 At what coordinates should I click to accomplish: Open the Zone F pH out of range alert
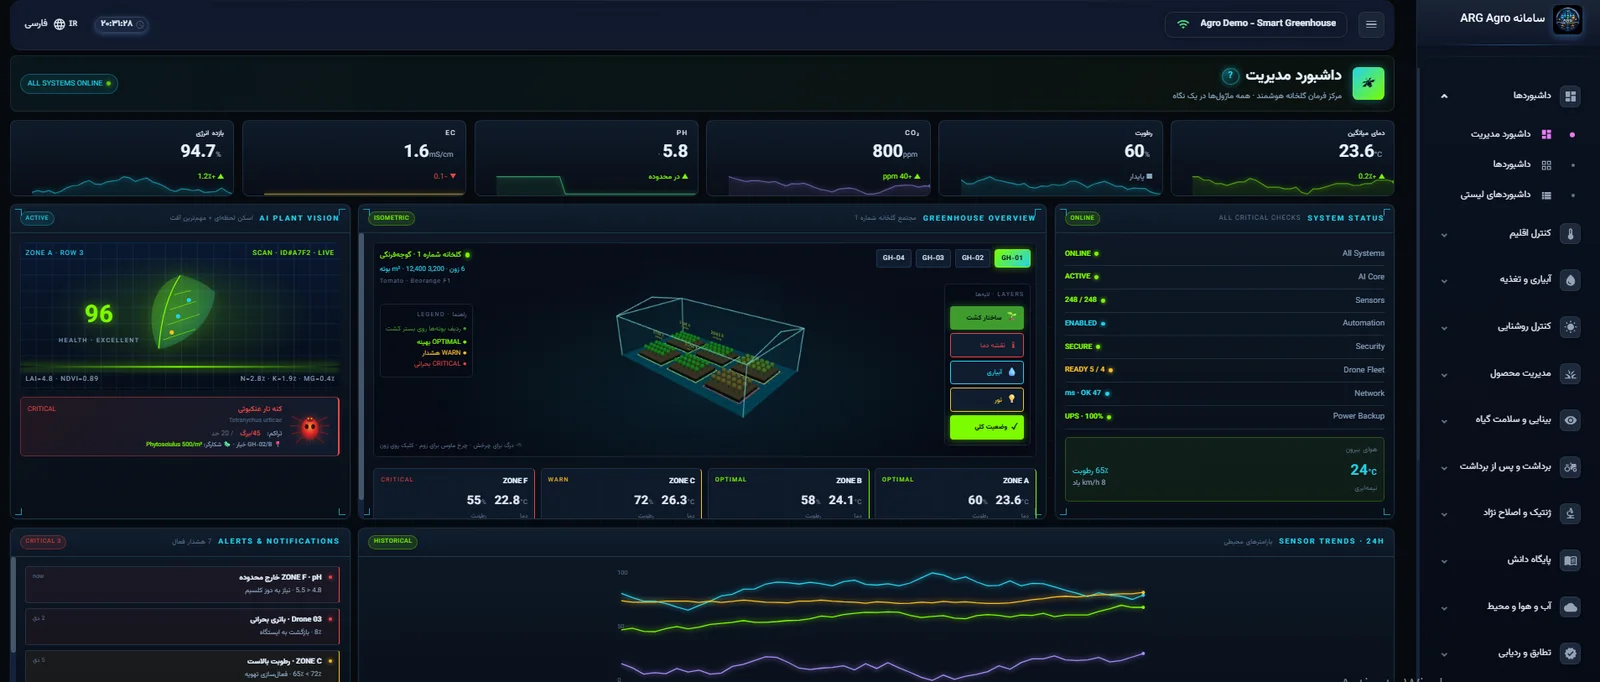(x=182, y=584)
